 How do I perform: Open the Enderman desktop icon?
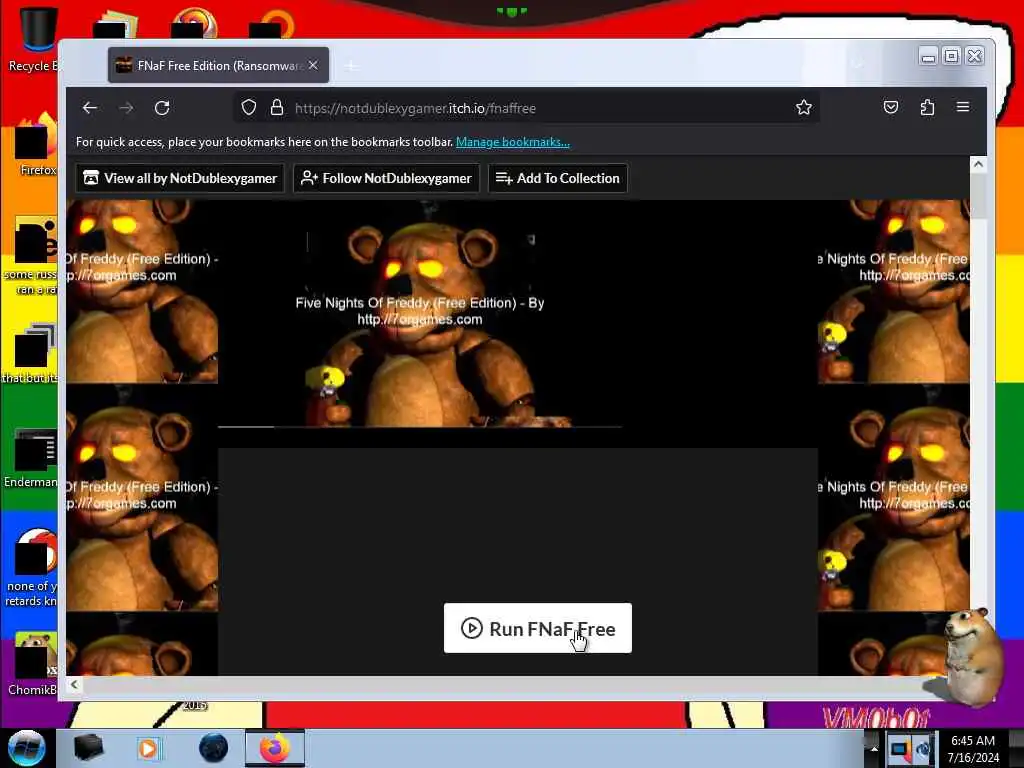click(31, 458)
